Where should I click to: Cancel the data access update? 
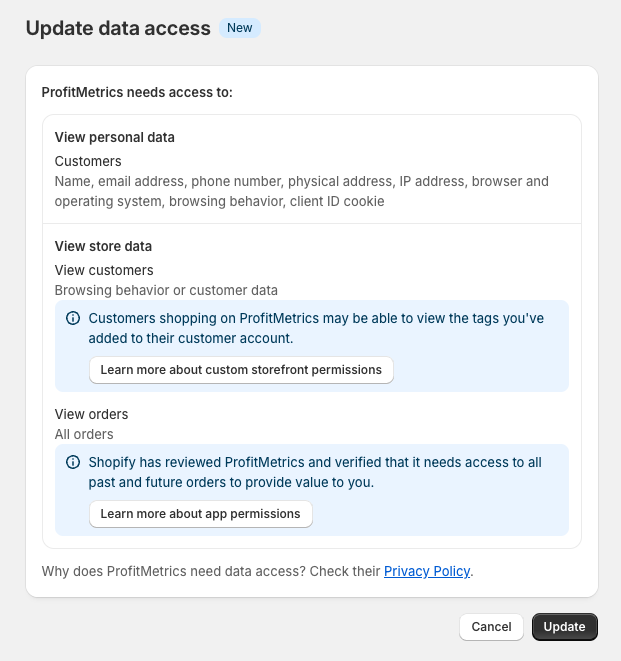(x=491, y=627)
